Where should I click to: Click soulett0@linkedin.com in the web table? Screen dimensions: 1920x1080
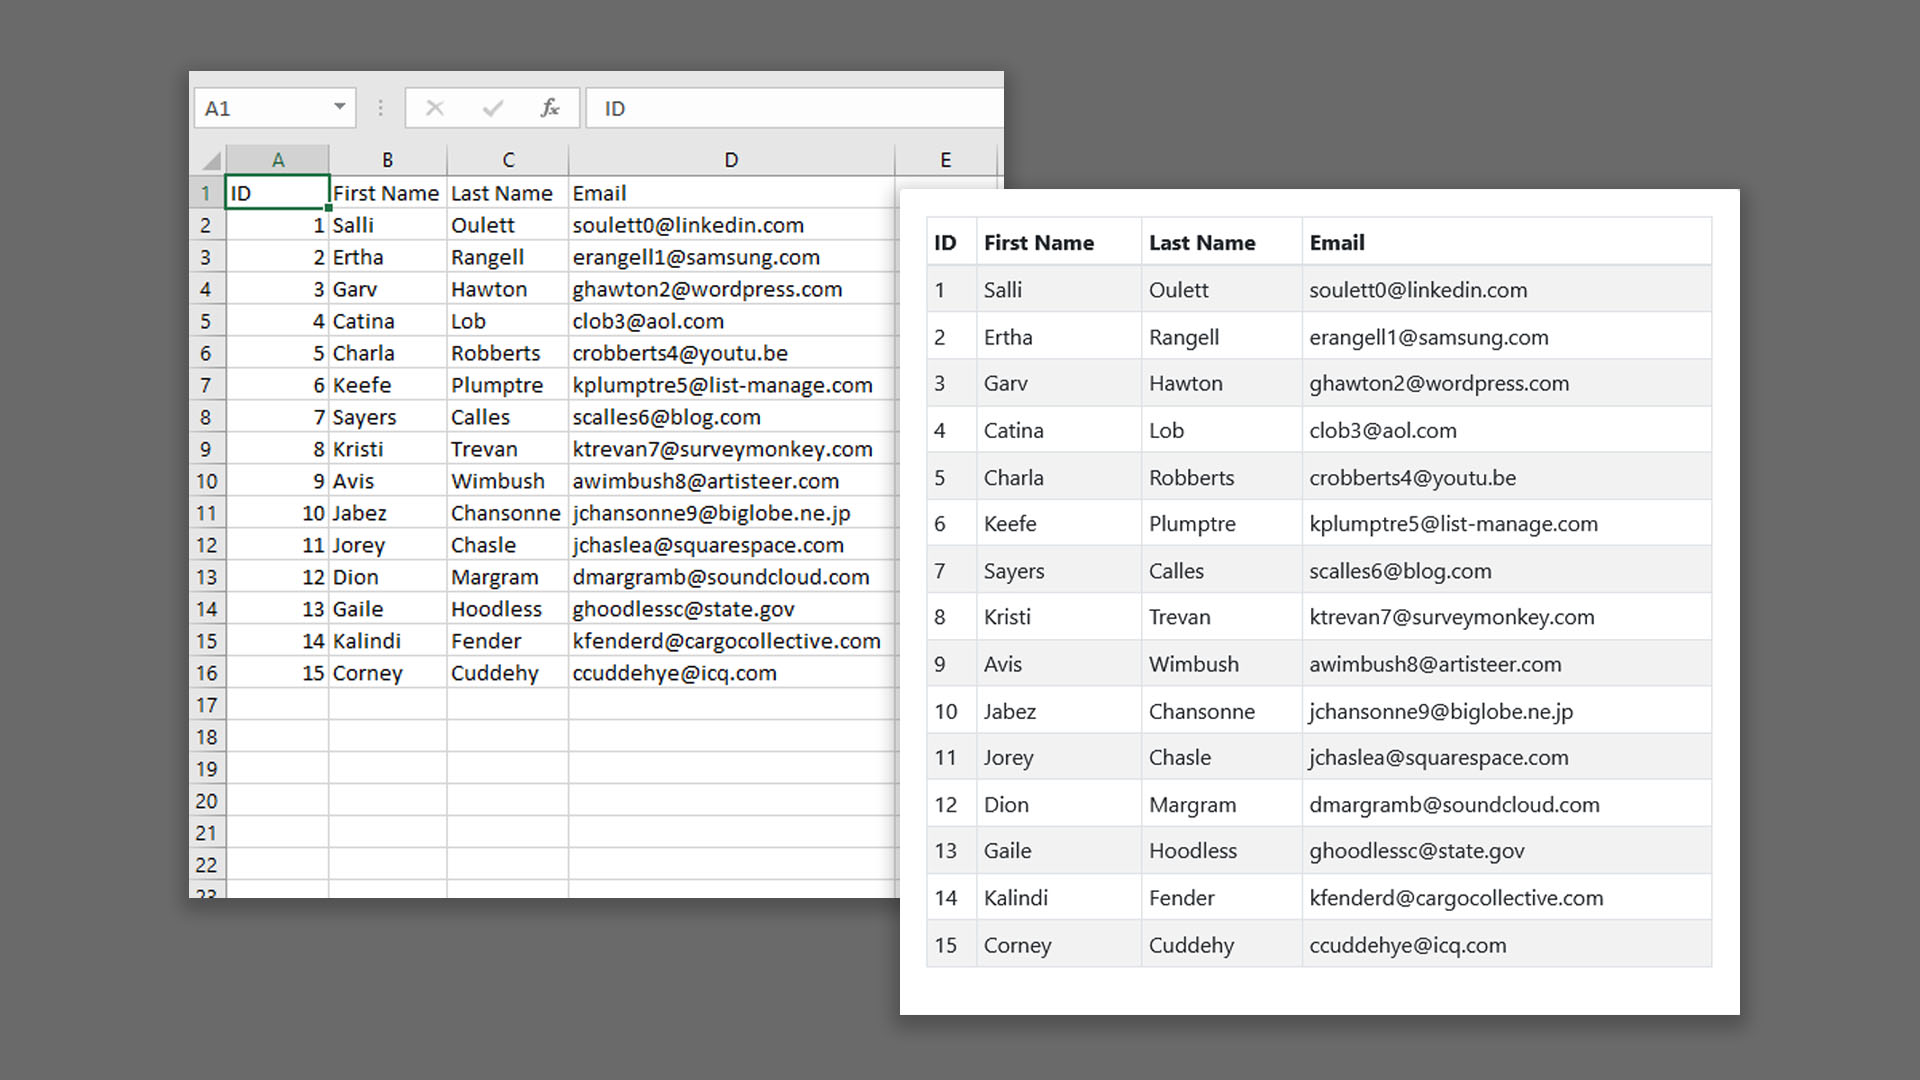[x=1419, y=289]
